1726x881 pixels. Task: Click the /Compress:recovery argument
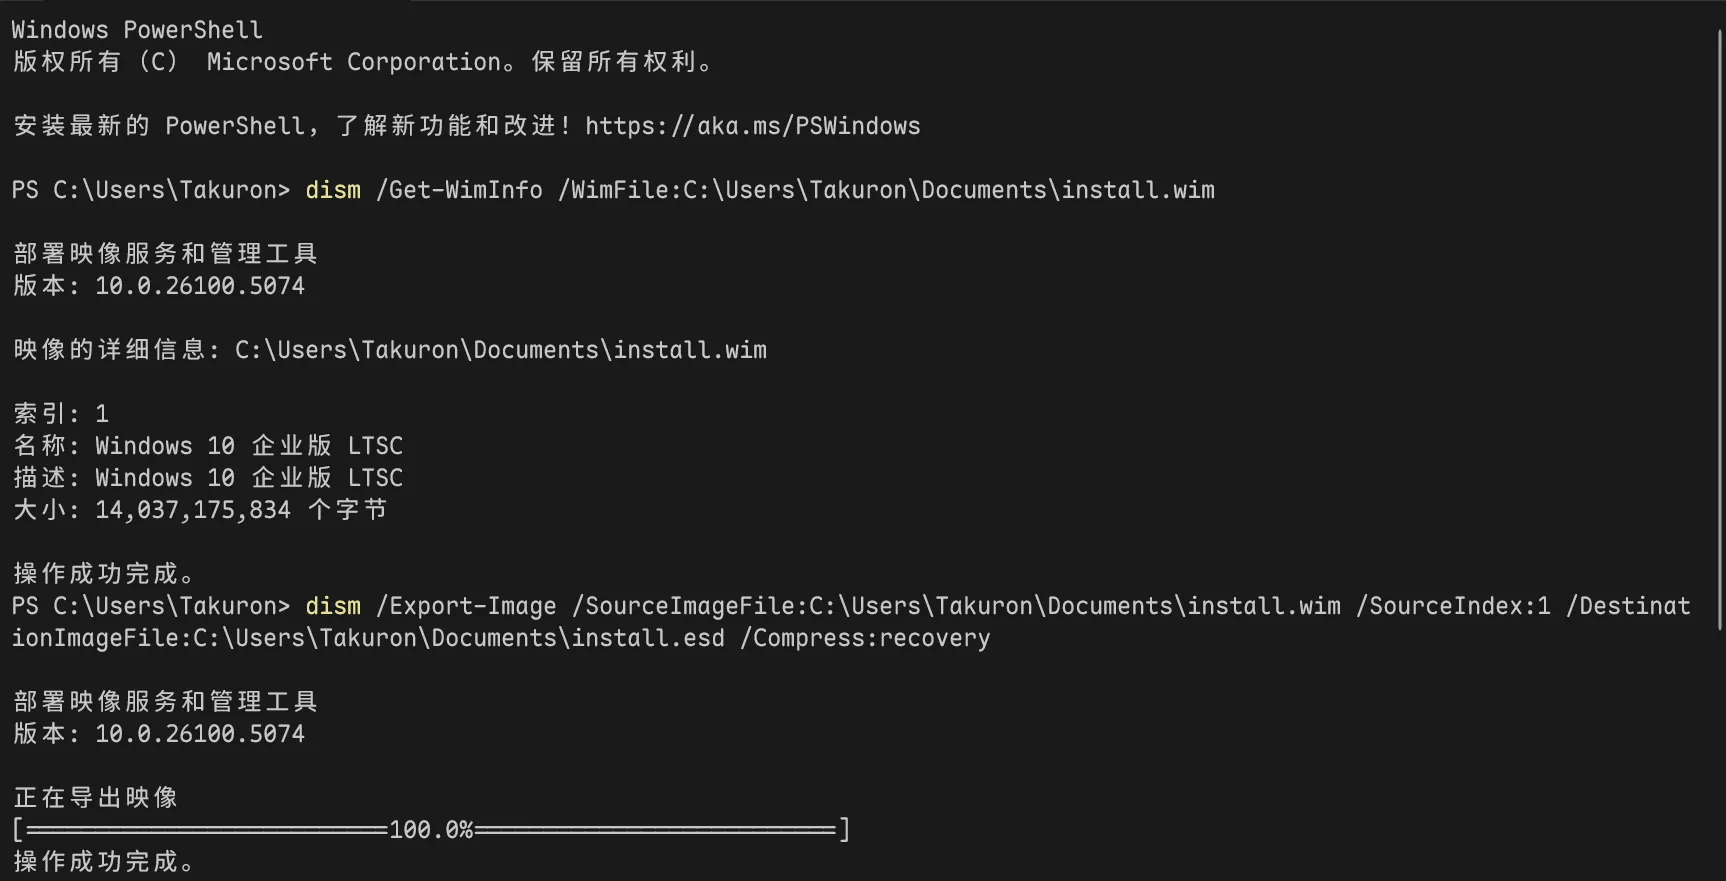tap(865, 638)
